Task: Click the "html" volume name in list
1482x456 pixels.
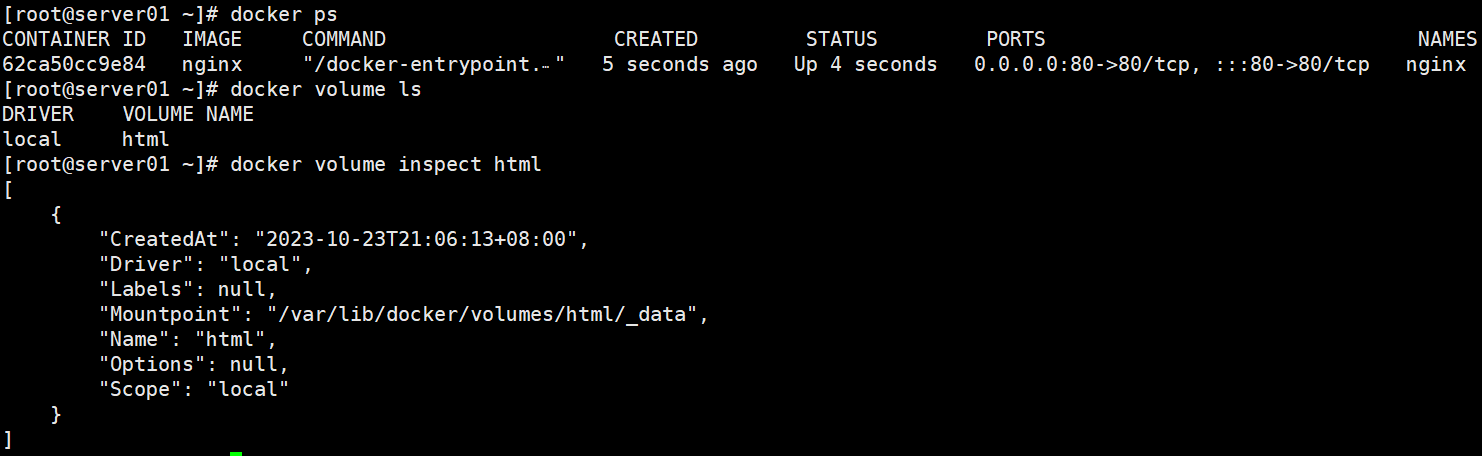Action: (146, 139)
